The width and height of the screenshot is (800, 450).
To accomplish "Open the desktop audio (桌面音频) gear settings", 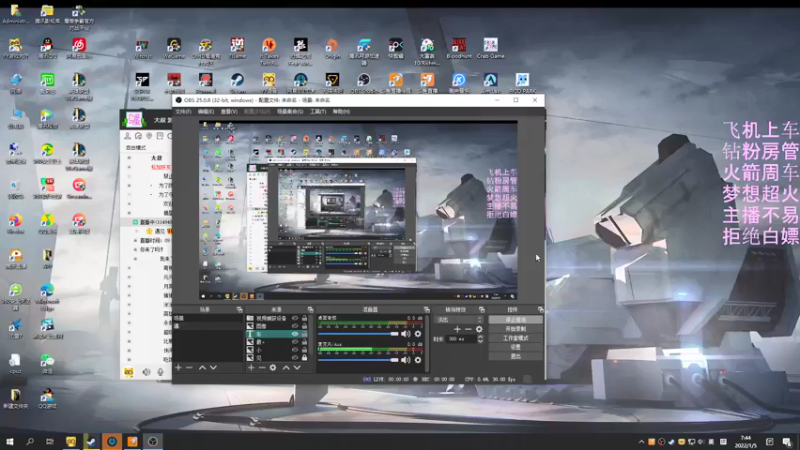I will coord(418,334).
